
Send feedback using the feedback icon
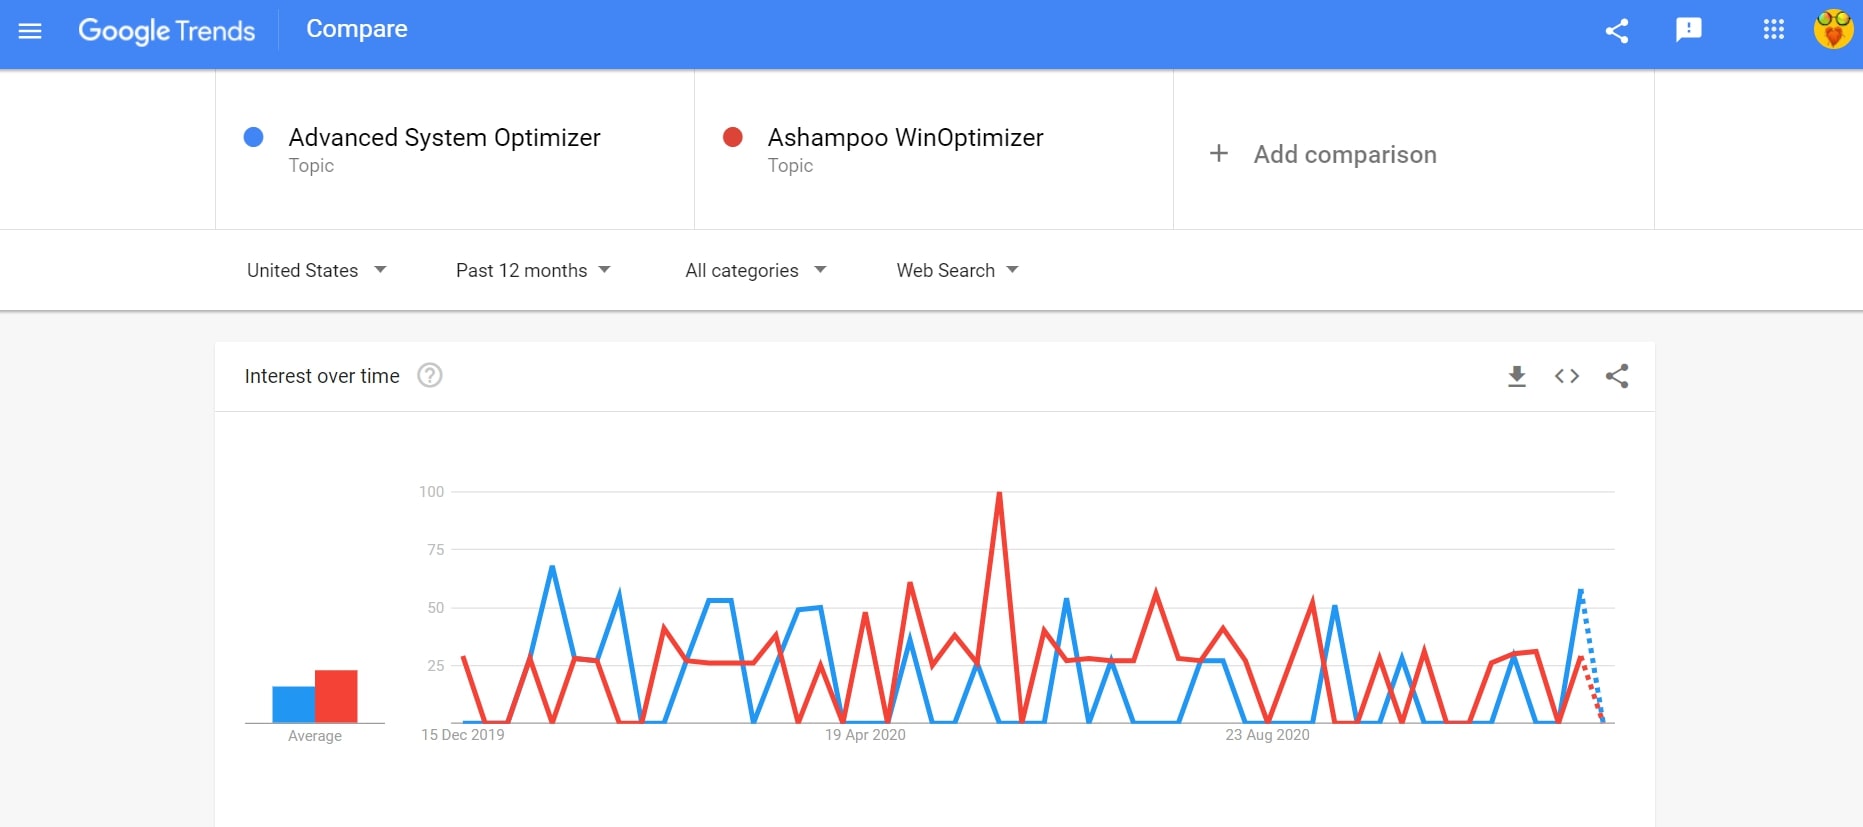point(1689,31)
